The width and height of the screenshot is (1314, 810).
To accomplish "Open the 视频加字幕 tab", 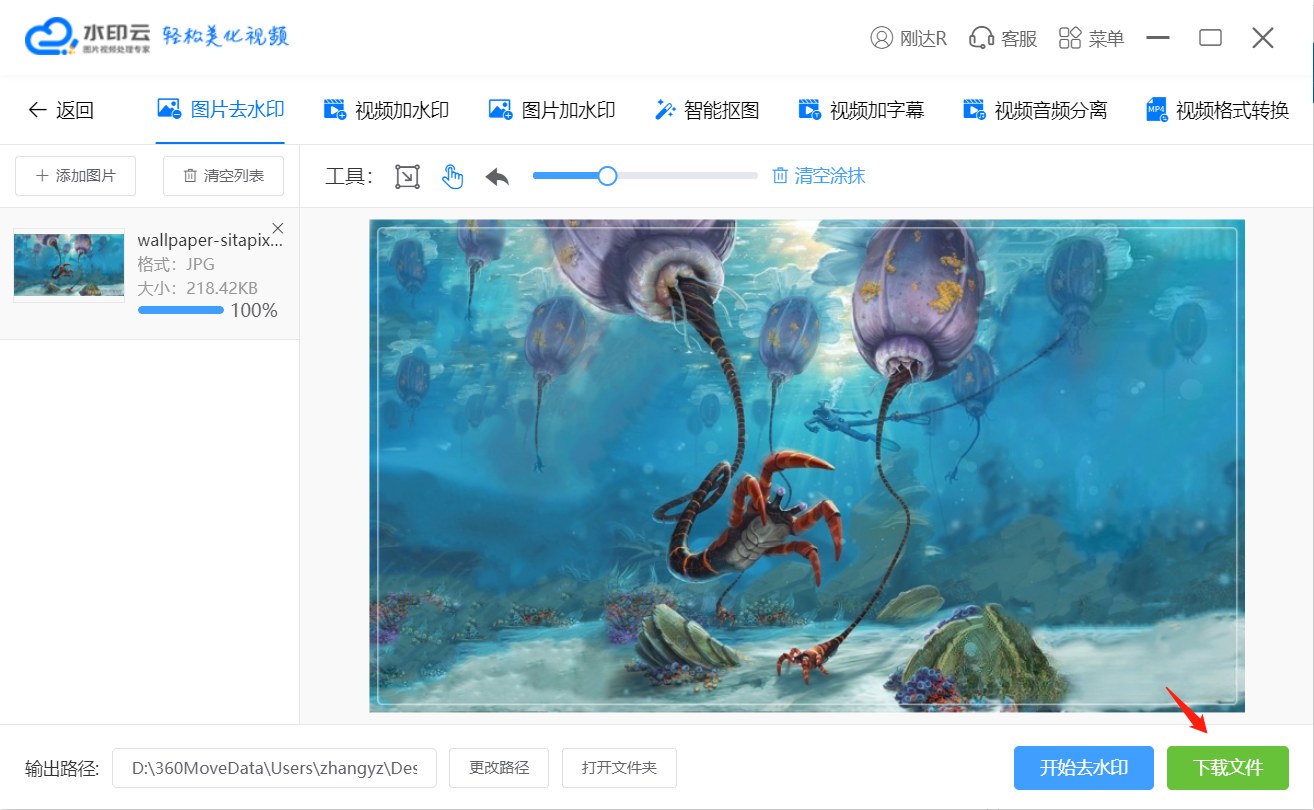I will pyautogui.click(x=861, y=110).
